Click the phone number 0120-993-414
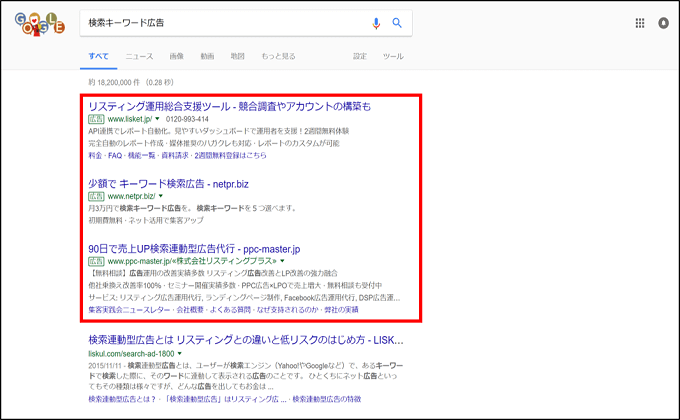 [x=187, y=119]
